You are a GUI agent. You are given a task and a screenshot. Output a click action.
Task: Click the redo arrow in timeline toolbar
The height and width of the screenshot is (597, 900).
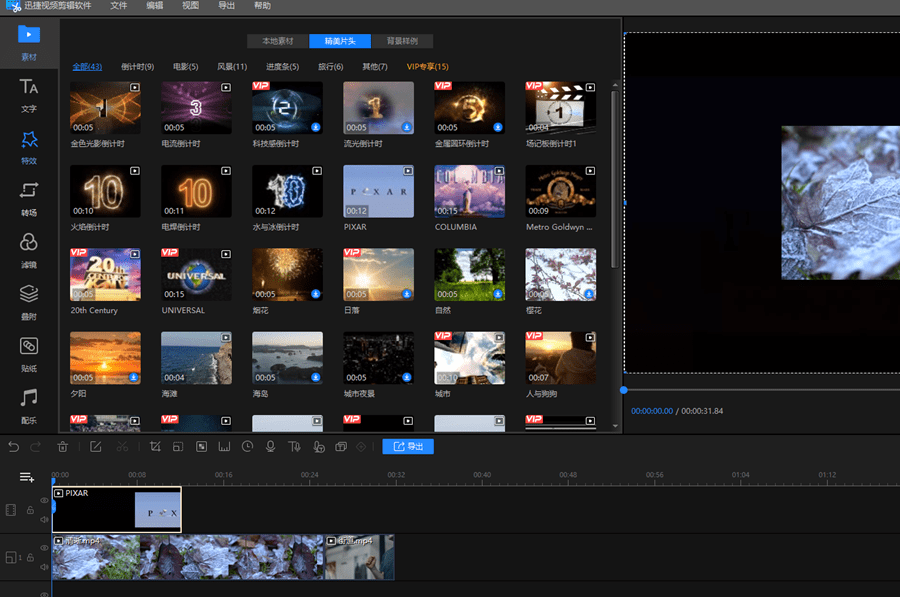[36, 447]
